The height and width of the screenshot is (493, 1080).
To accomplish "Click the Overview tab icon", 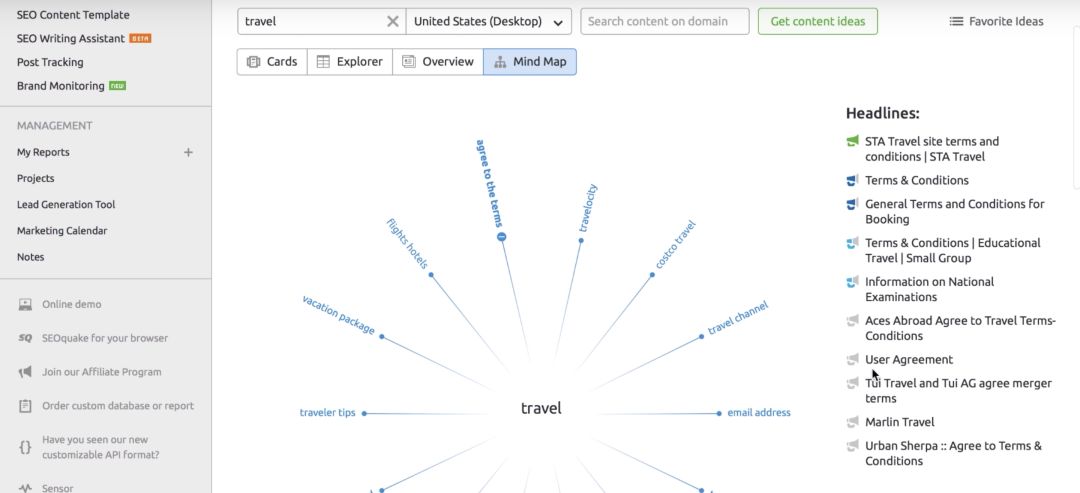I will [x=409, y=61].
